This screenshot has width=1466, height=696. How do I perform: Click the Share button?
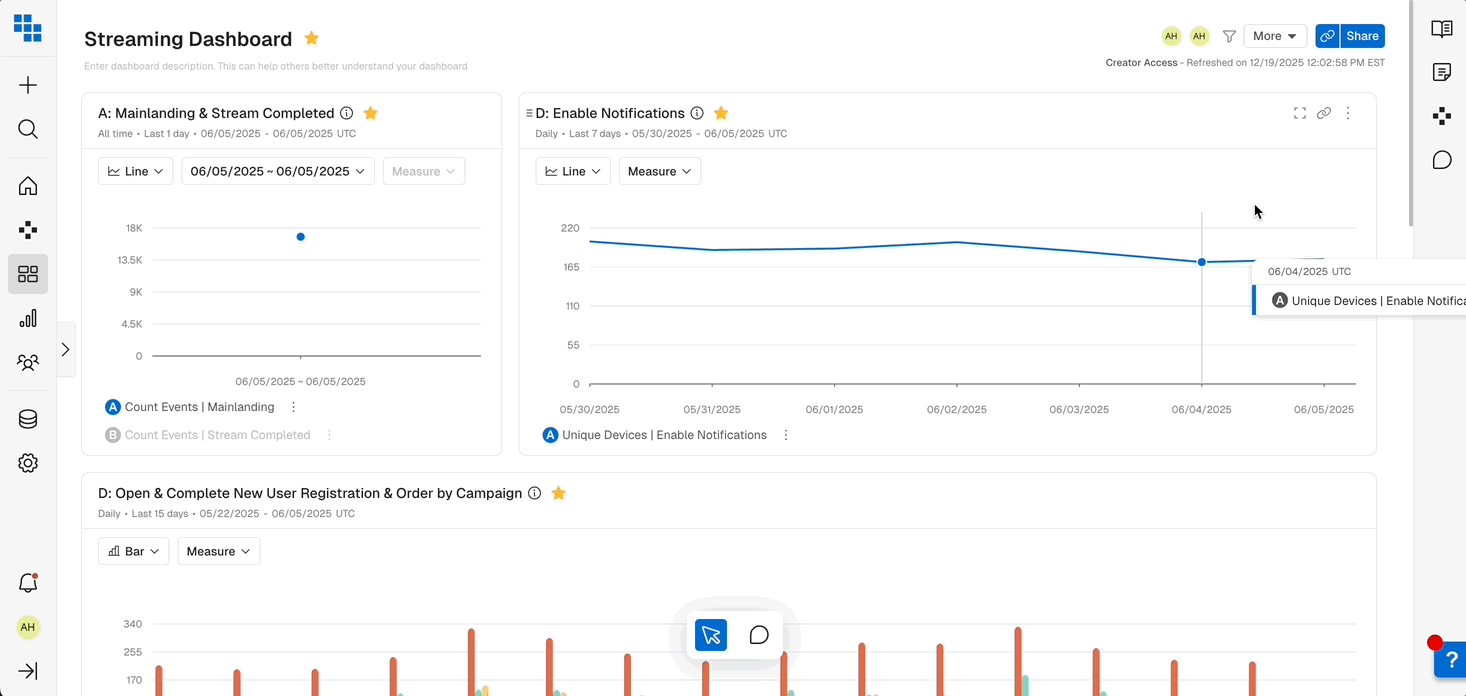click(1362, 36)
